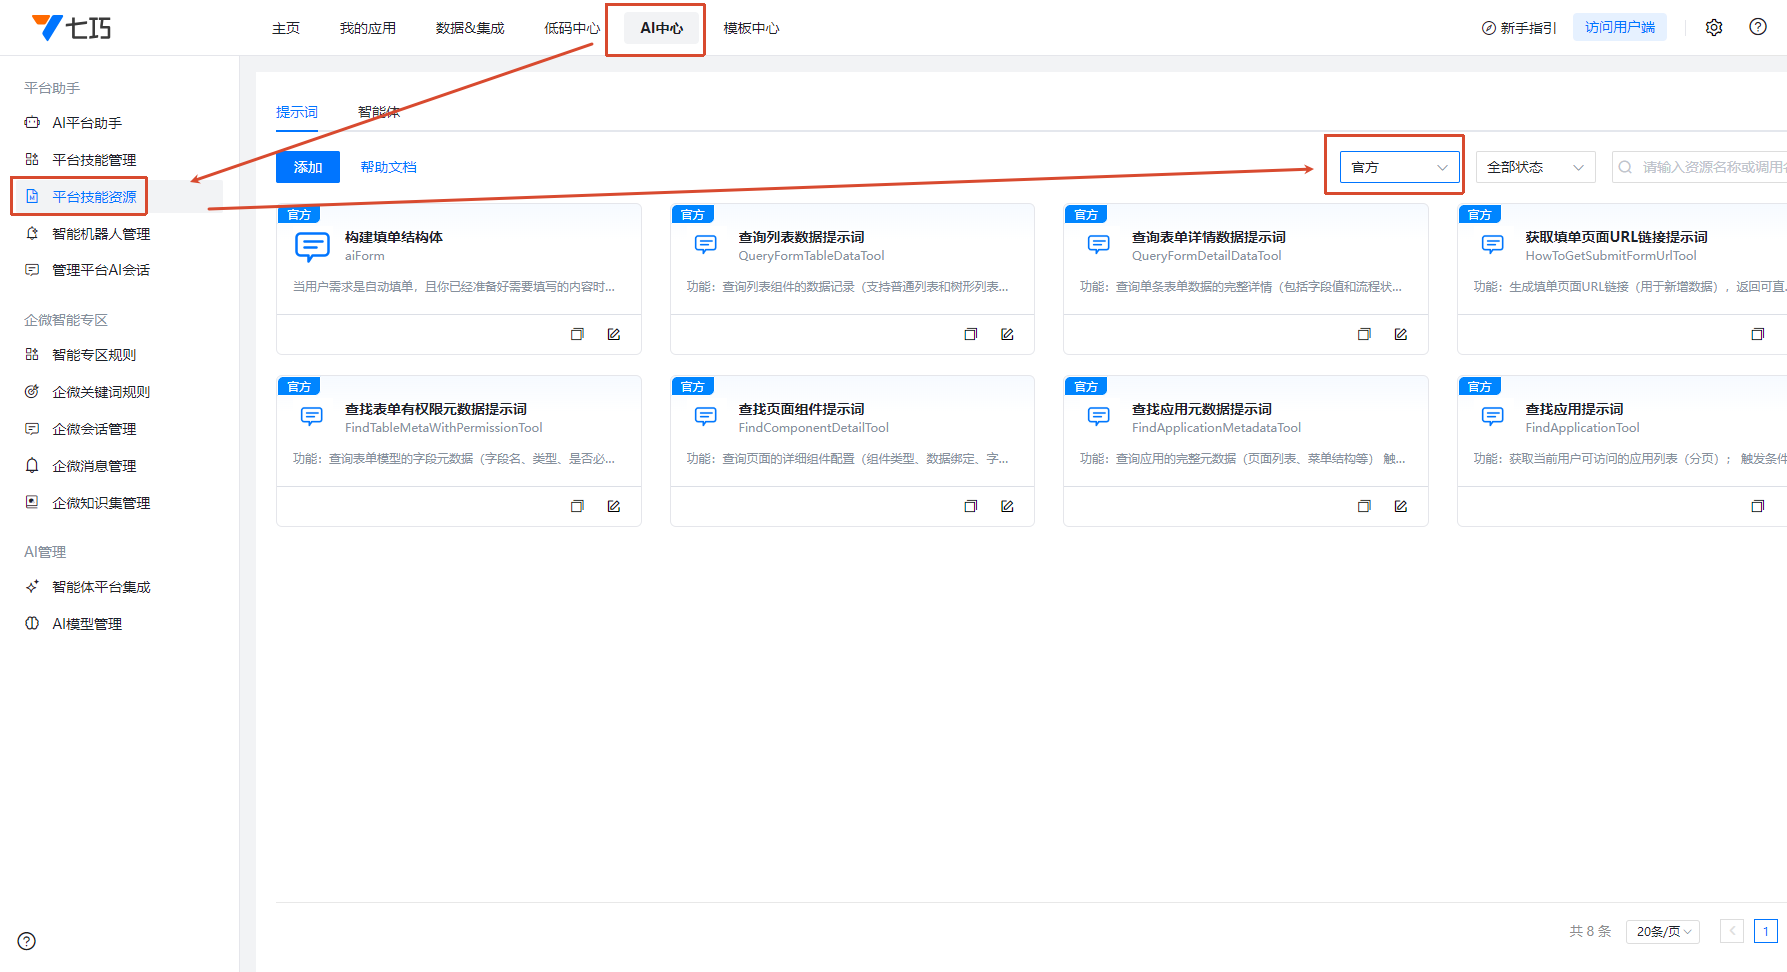Click the FindTableMetaWithPermissionTool subtitle
This screenshot has width=1787, height=972.
pos(444,428)
